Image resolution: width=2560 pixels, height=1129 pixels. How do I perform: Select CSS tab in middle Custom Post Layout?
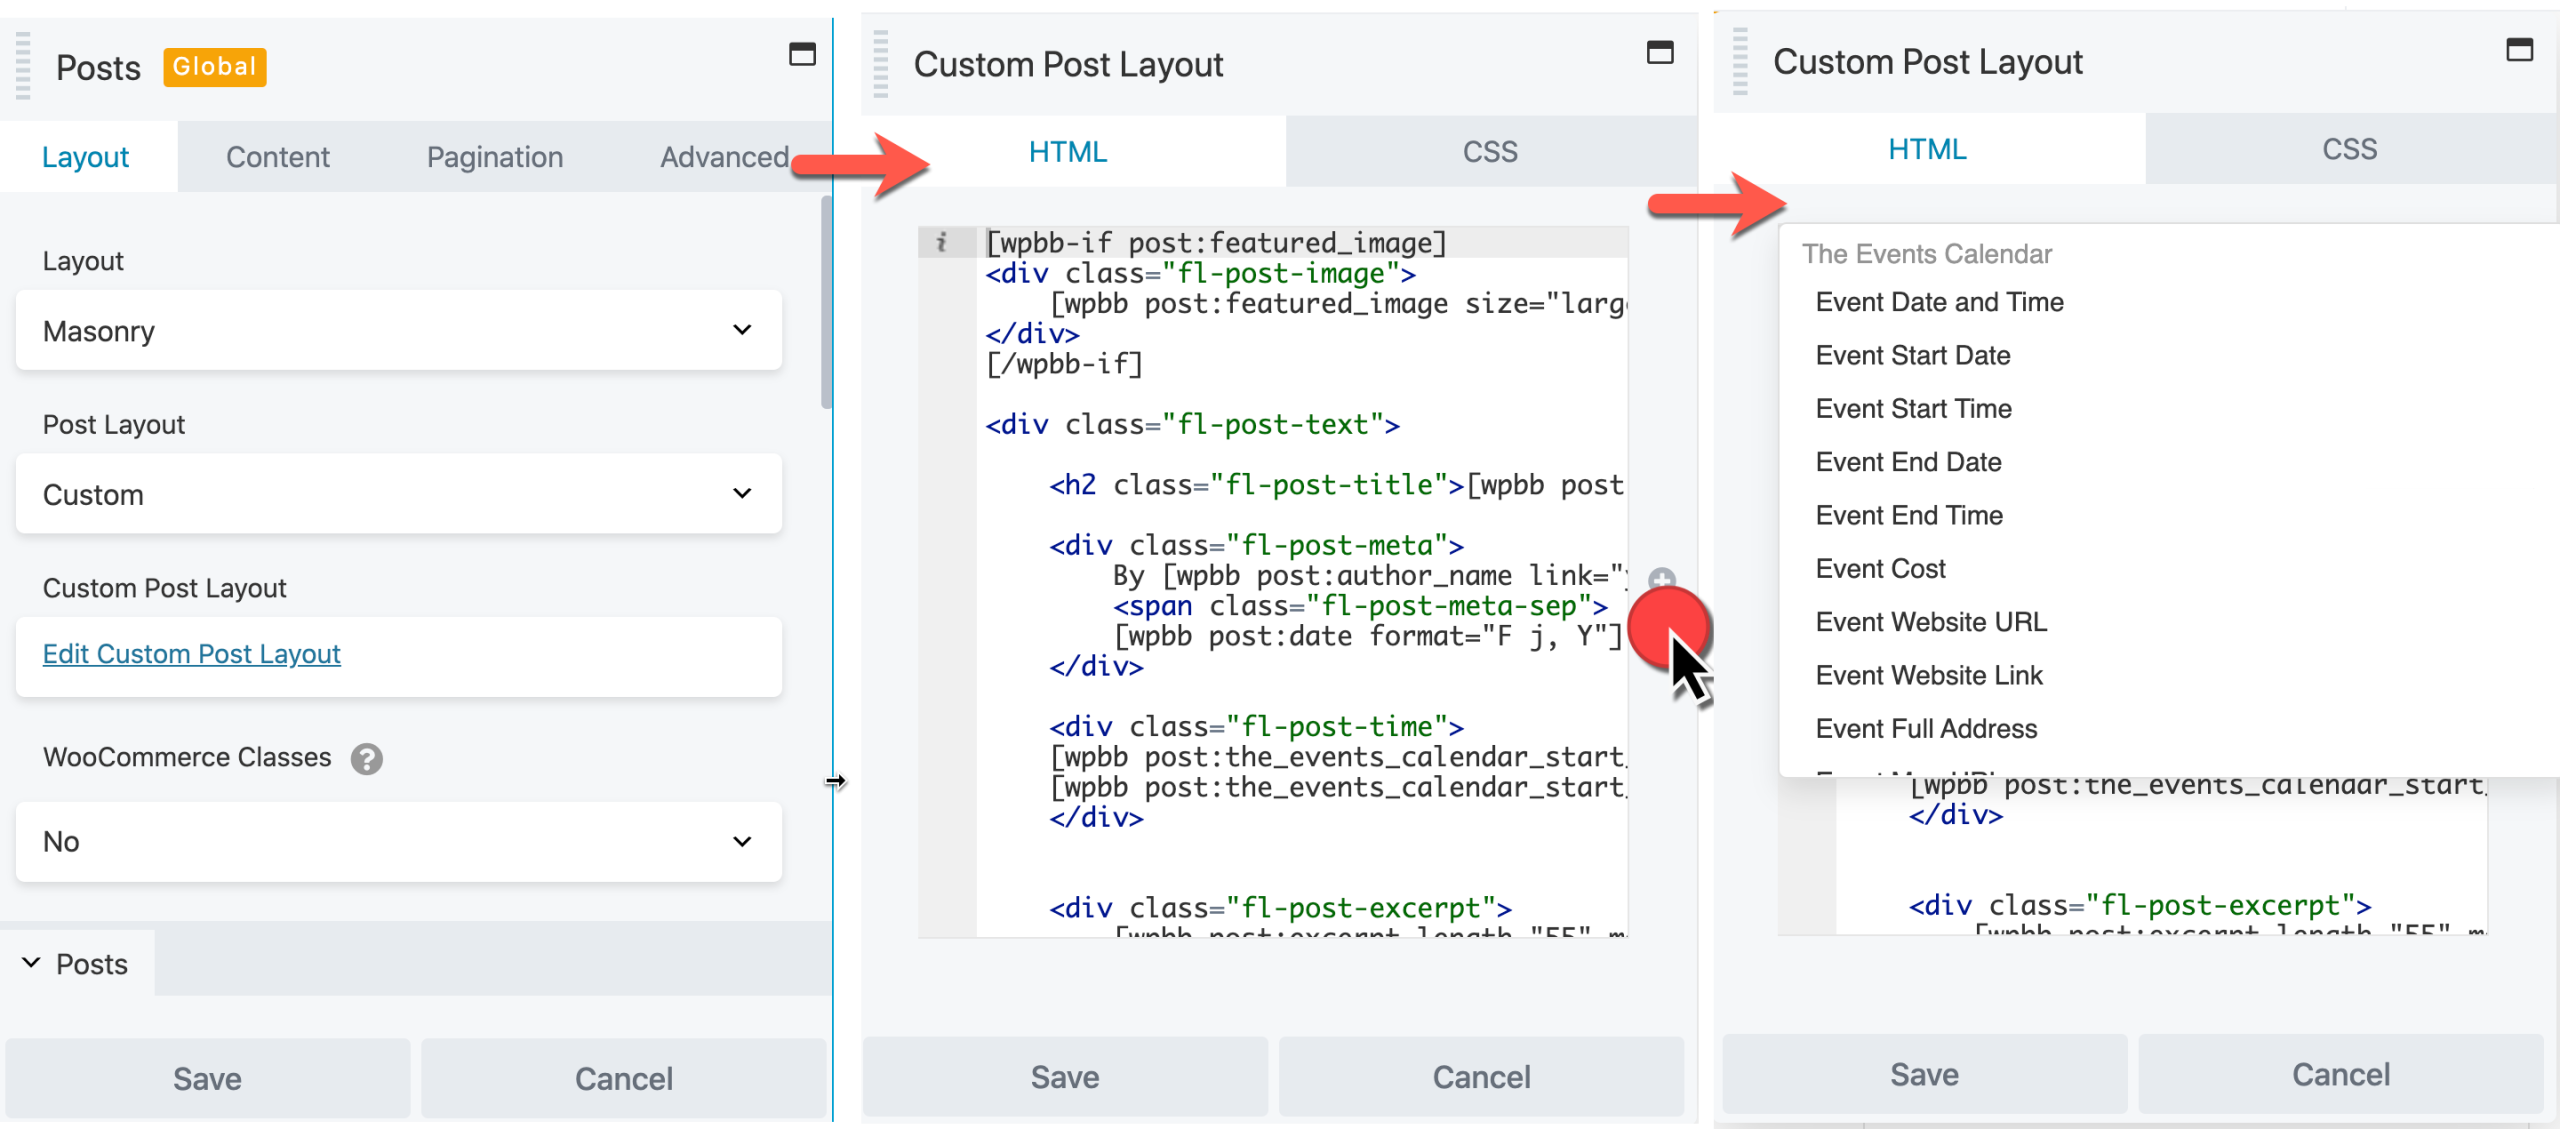pyautogui.click(x=1490, y=152)
